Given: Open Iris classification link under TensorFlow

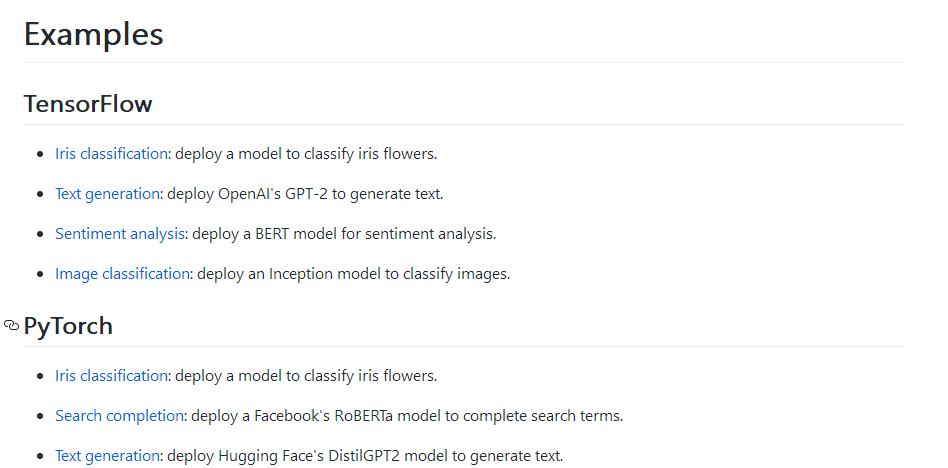Looking at the screenshot, I should (111, 154).
